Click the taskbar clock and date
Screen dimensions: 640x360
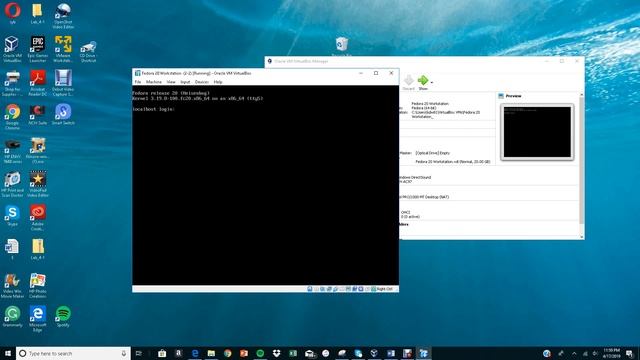pyautogui.click(x=611, y=353)
